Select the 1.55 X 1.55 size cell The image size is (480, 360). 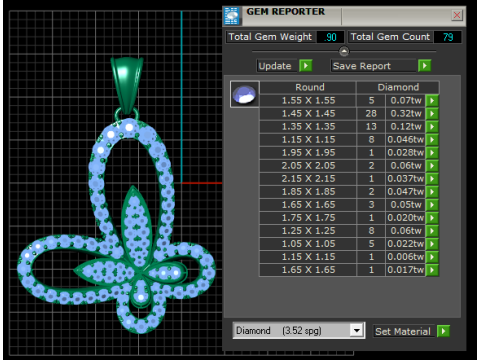(x=308, y=100)
